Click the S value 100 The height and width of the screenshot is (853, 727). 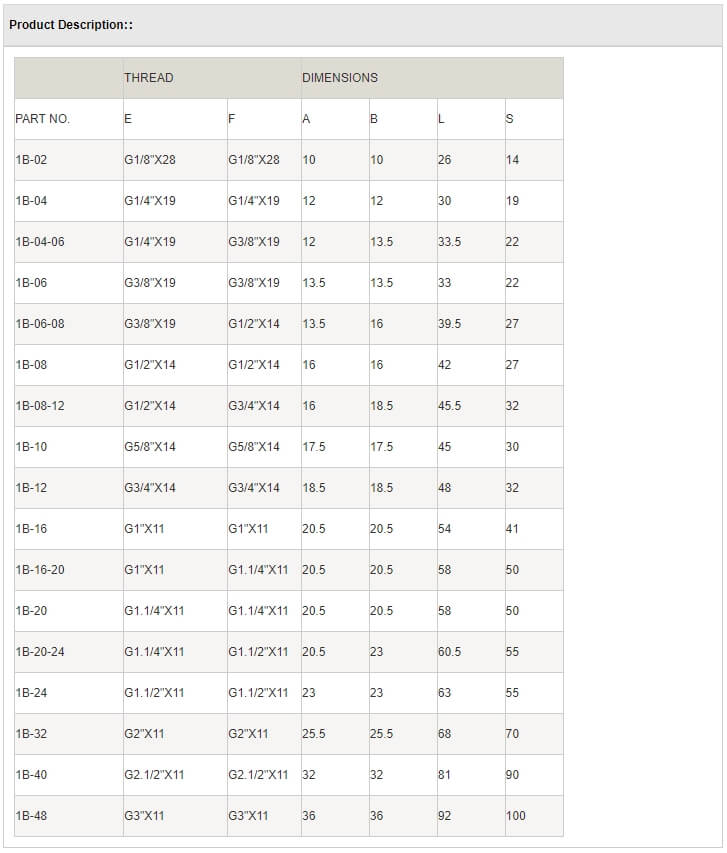click(515, 816)
